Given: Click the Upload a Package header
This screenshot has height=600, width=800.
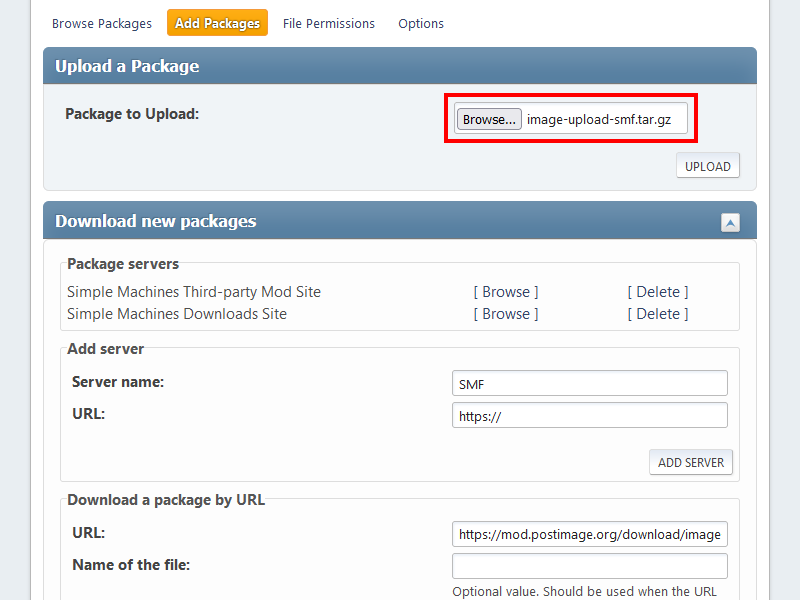Looking at the screenshot, I should click(127, 67).
